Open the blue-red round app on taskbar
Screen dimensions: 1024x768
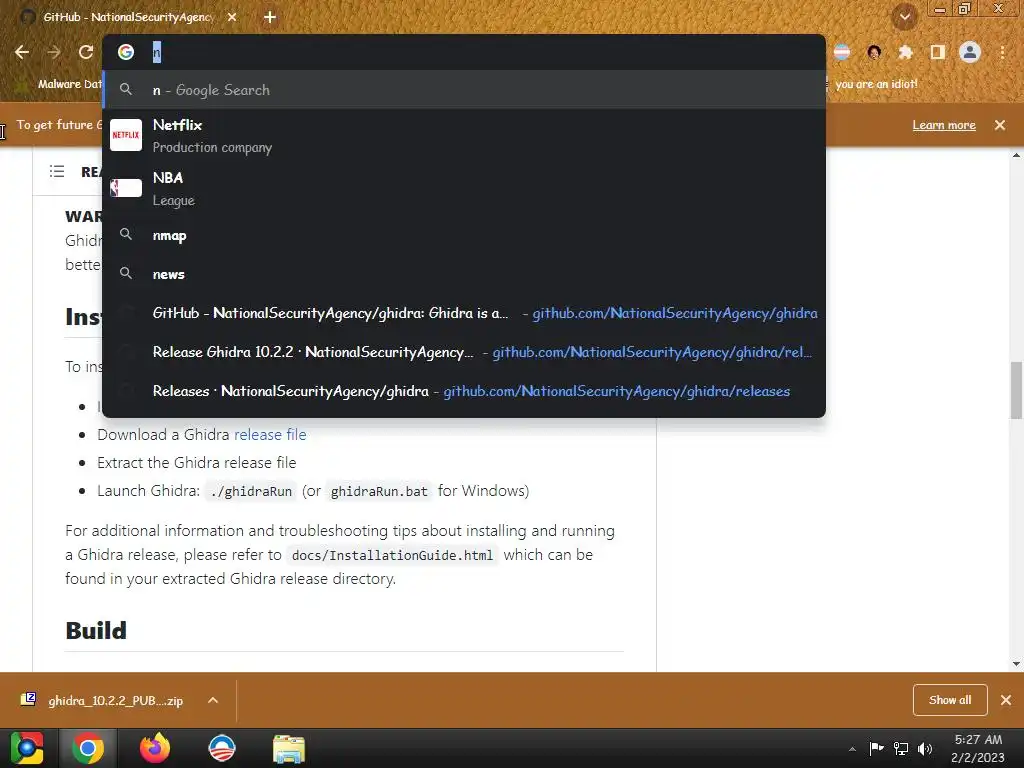point(222,748)
